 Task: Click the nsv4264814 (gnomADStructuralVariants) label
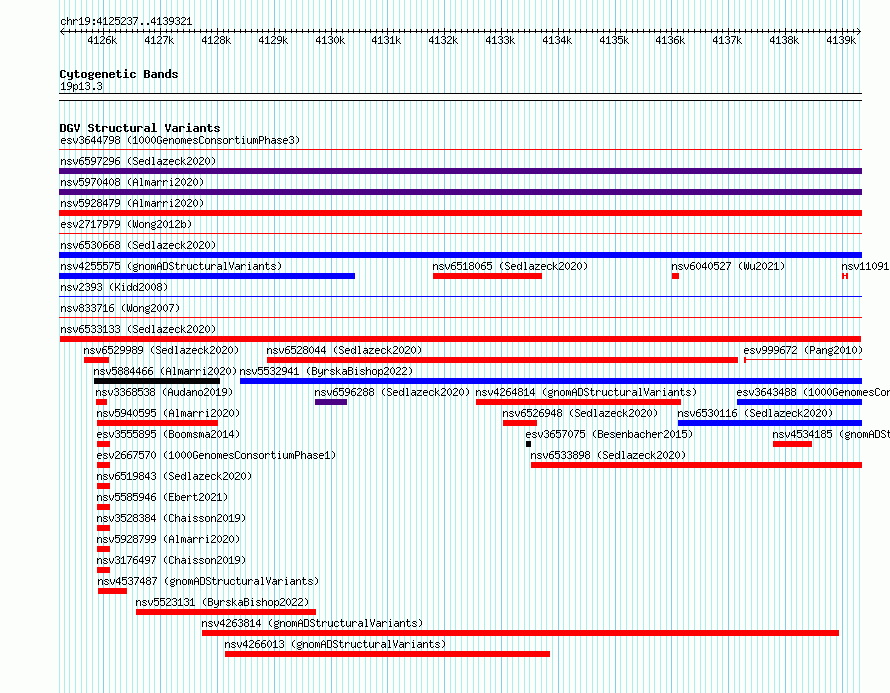(x=586, y=392)
